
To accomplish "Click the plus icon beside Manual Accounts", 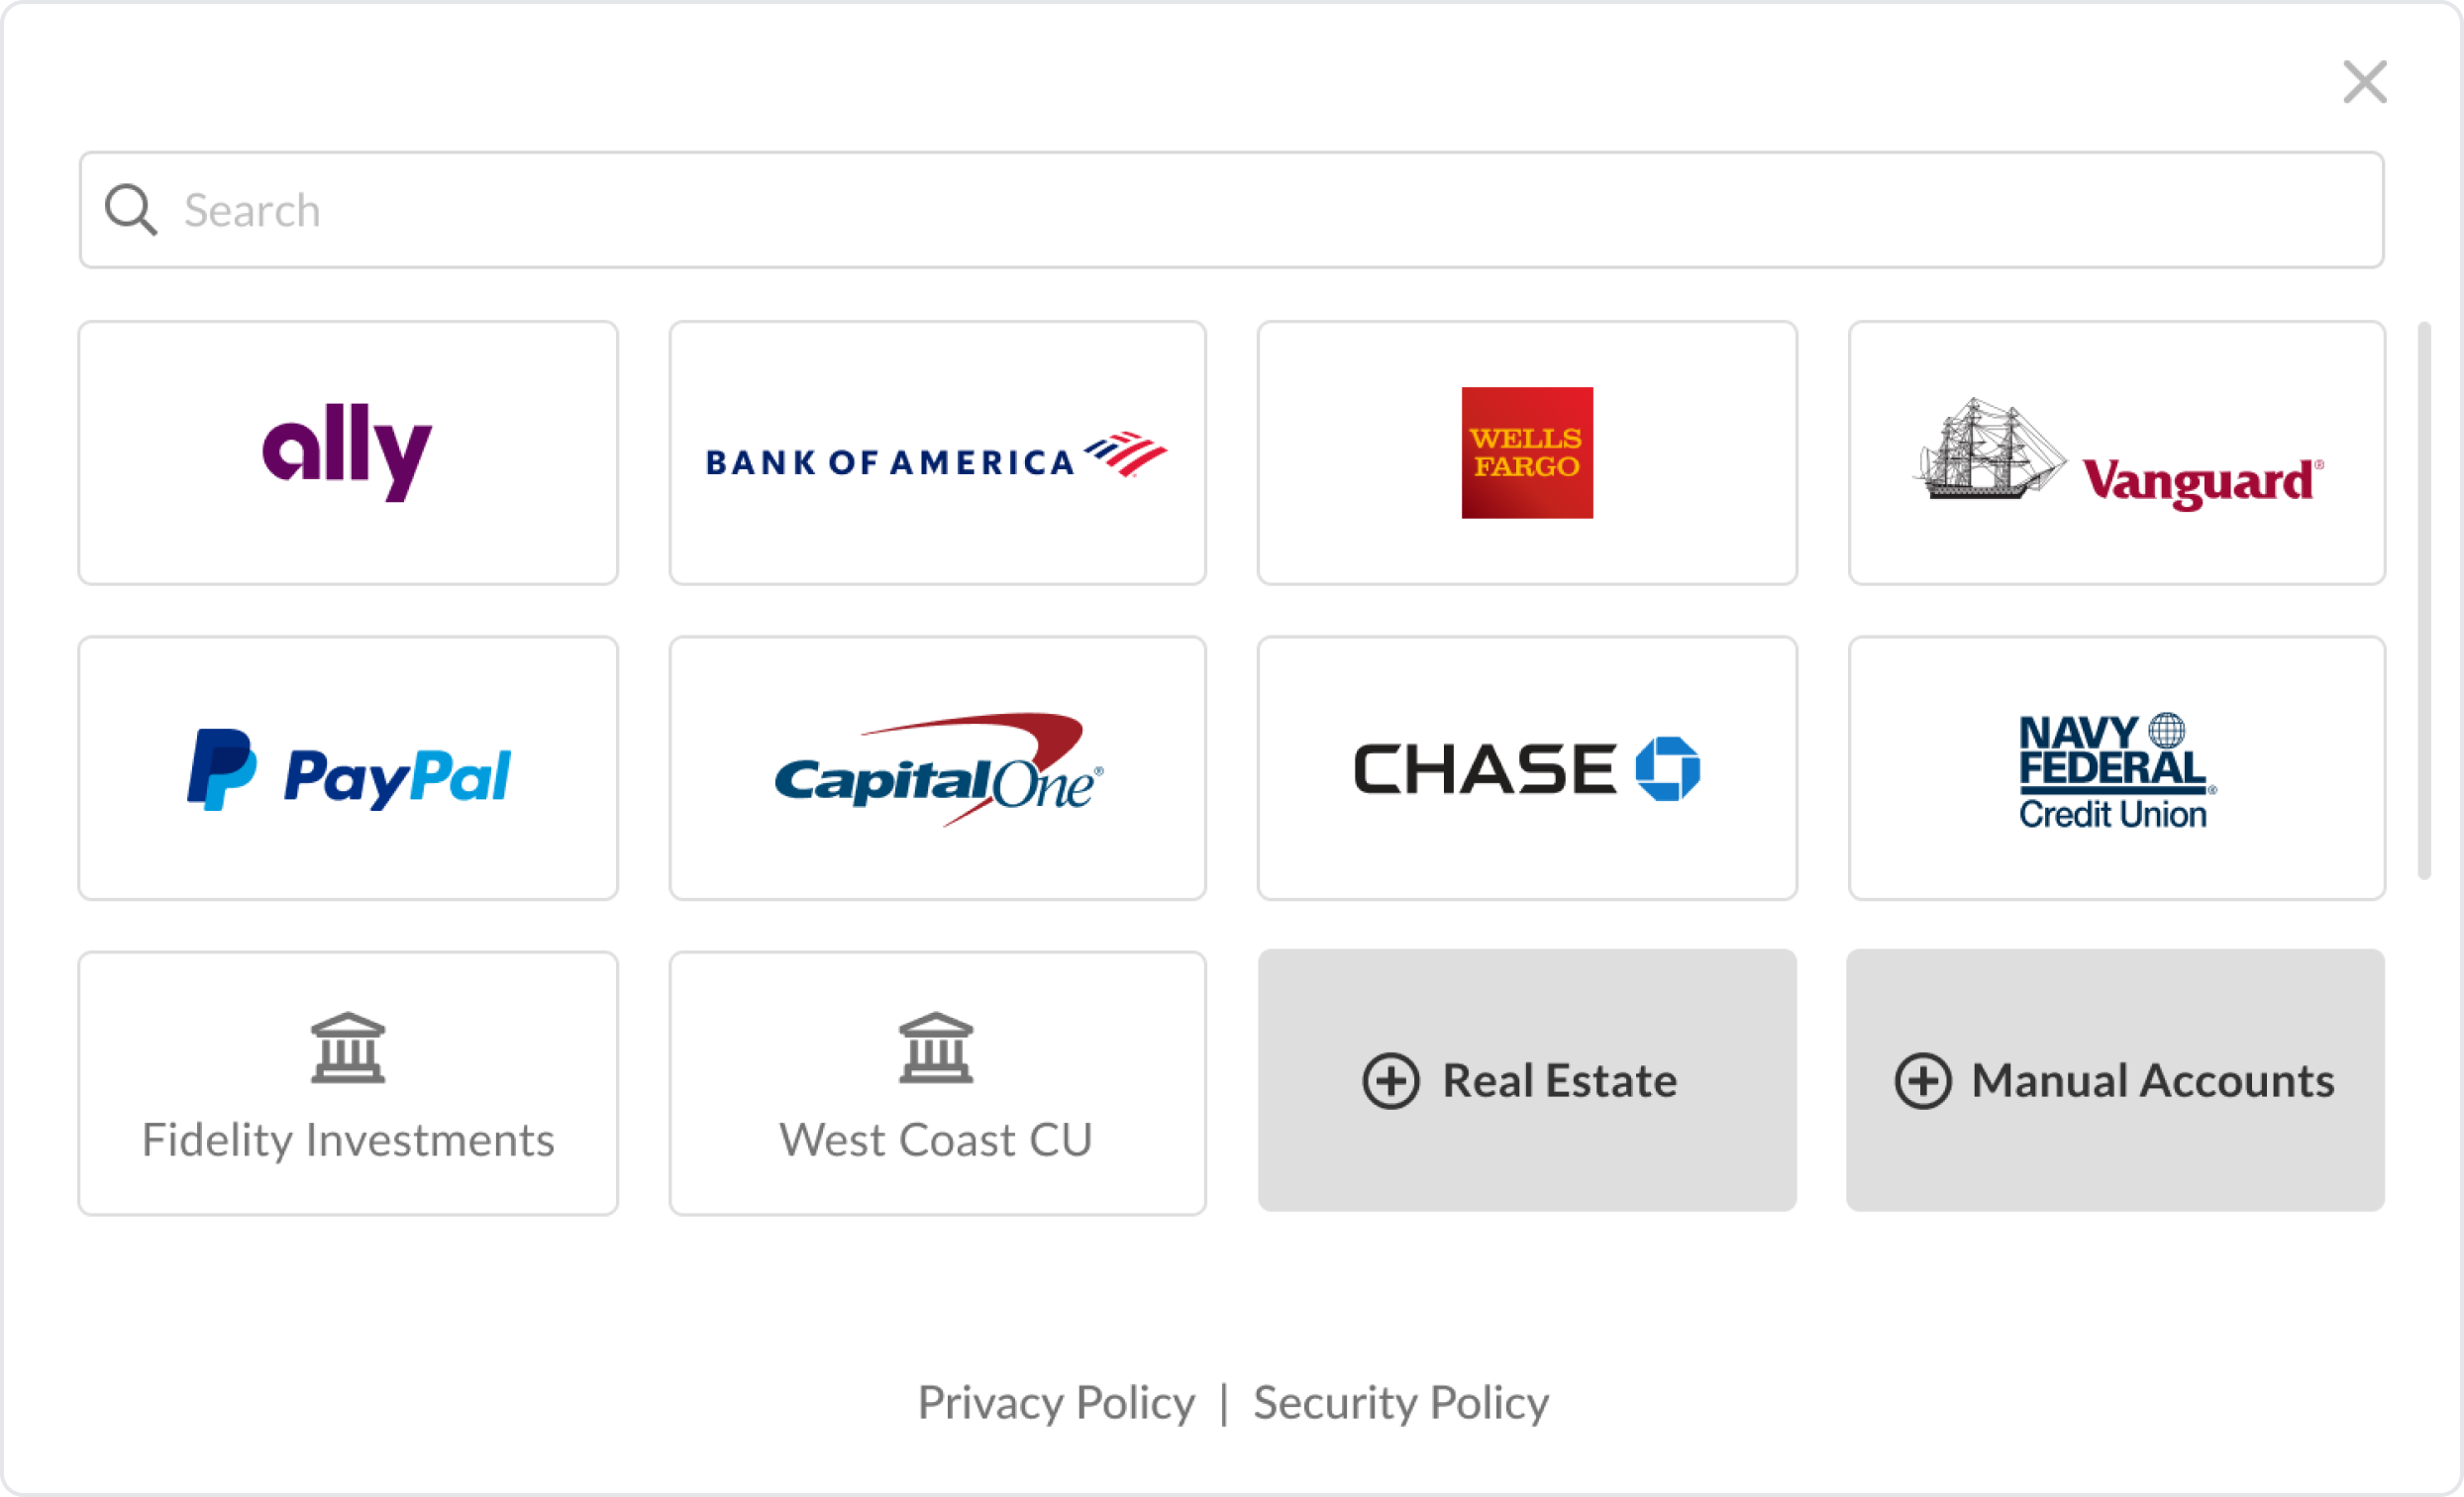I will point(1922,1081).
